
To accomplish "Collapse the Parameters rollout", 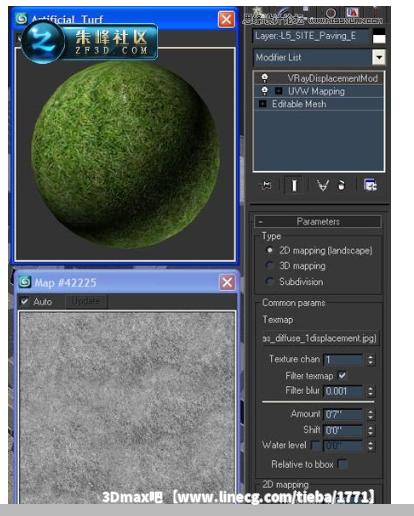I will [318, 222].
